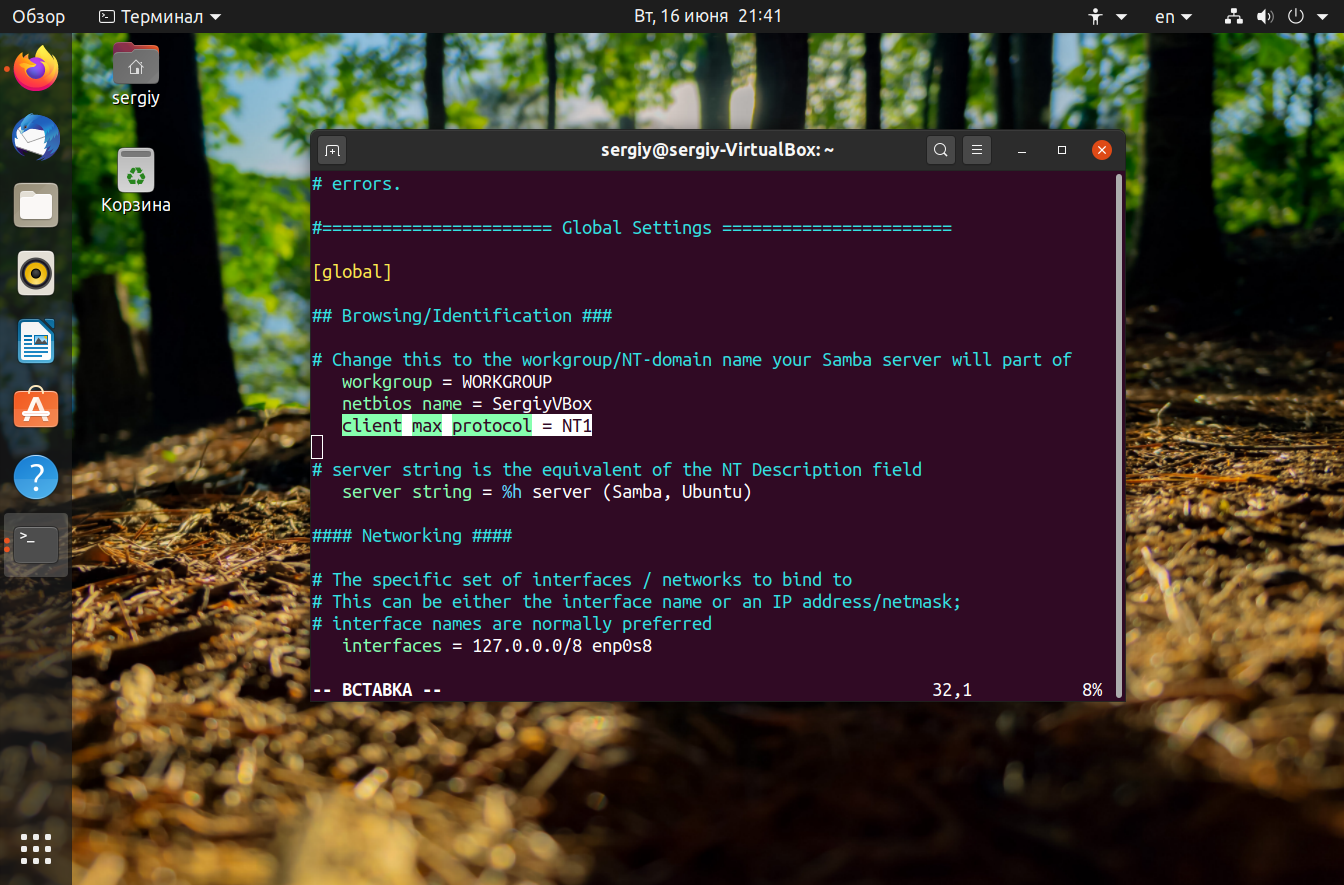Click the -- ВСТАВКА -- mode indicator
The image size is (1344, 885).
tap(377, 690)
